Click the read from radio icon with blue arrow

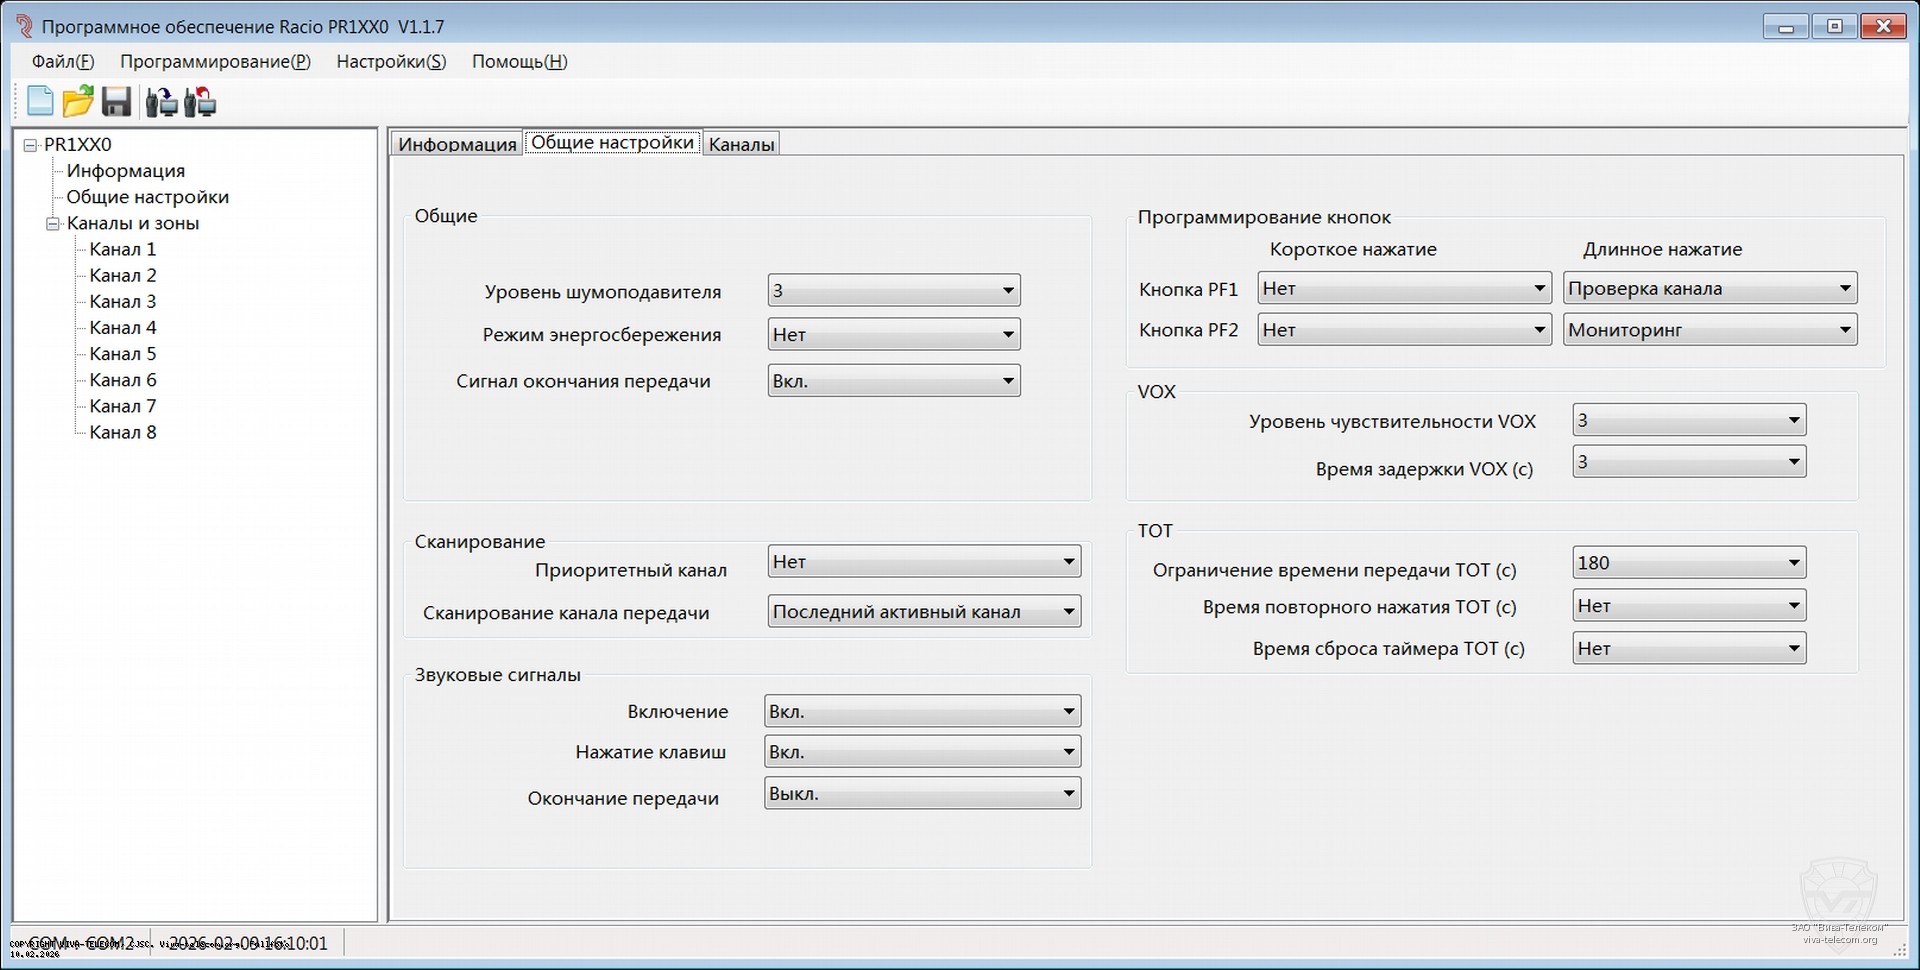(161, 102)
